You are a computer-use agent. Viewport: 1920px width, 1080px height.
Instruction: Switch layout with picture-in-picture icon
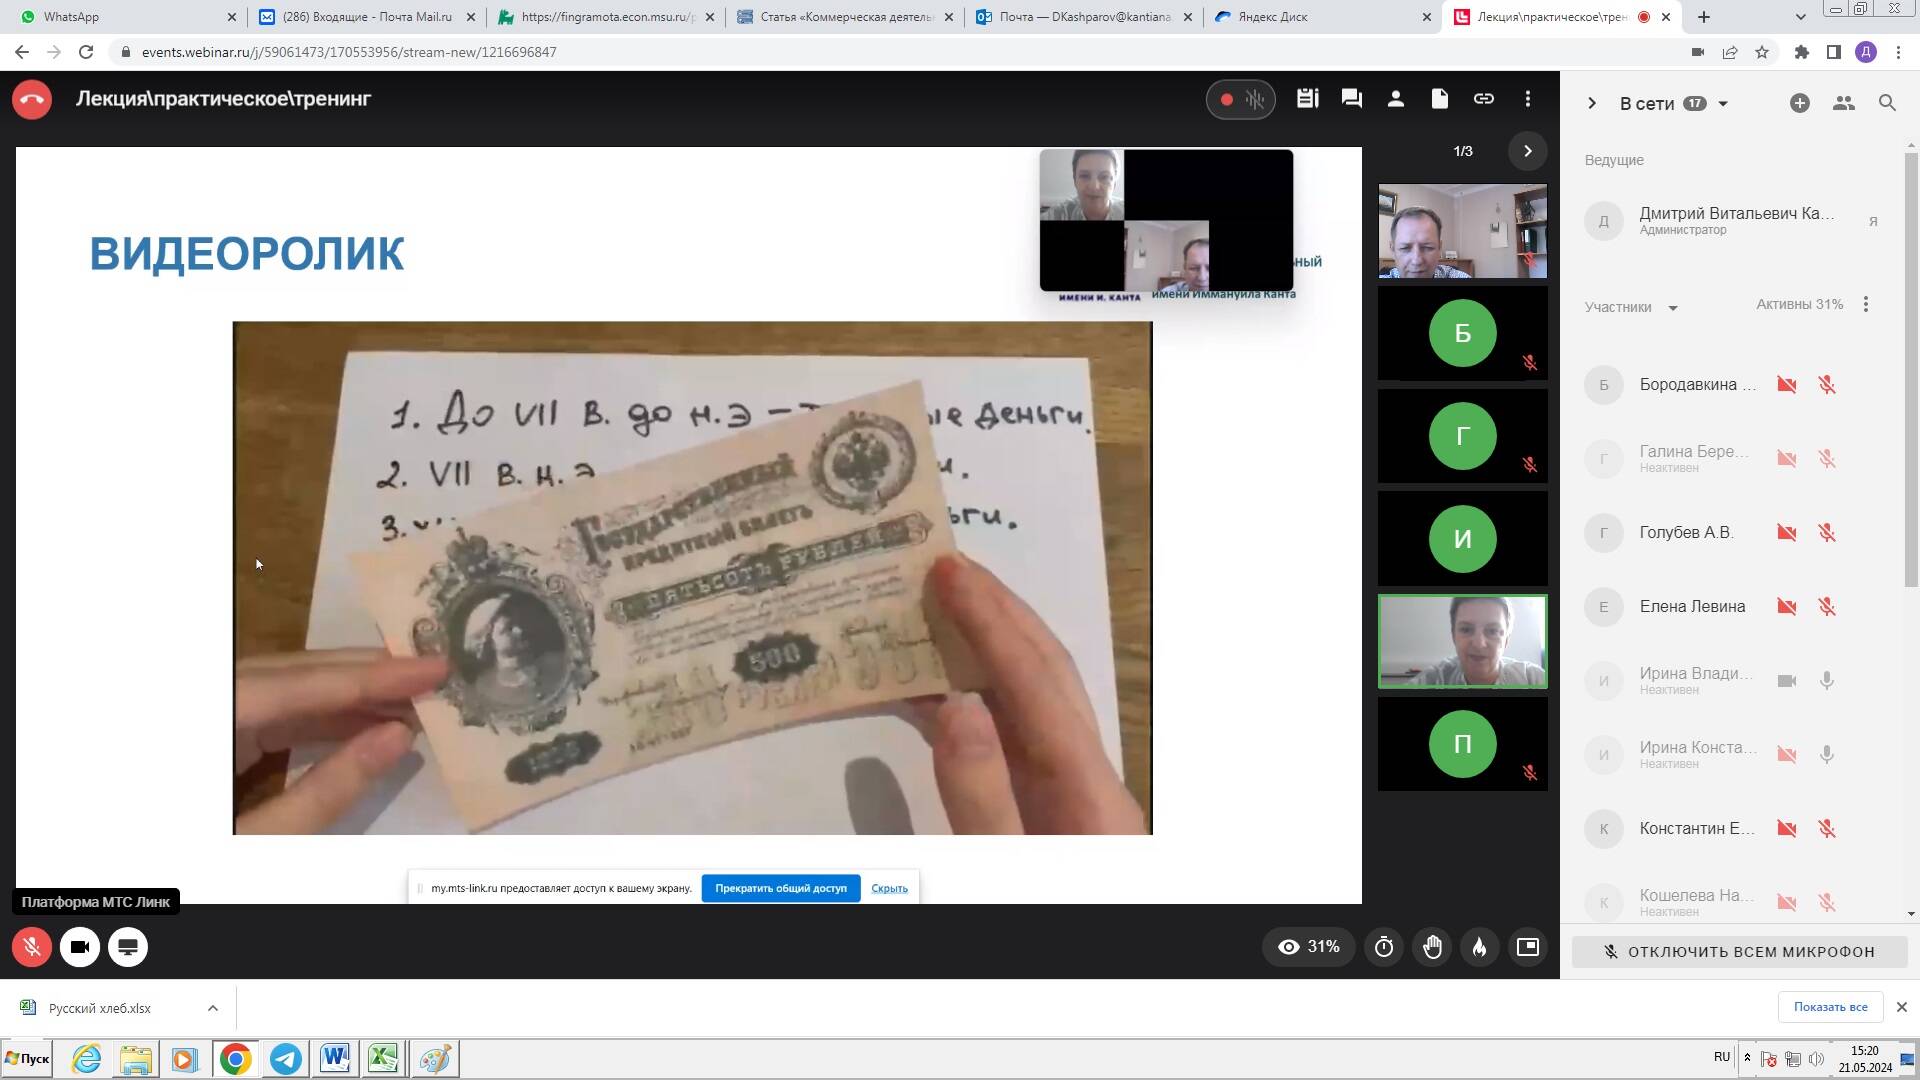pos(1528,947)
